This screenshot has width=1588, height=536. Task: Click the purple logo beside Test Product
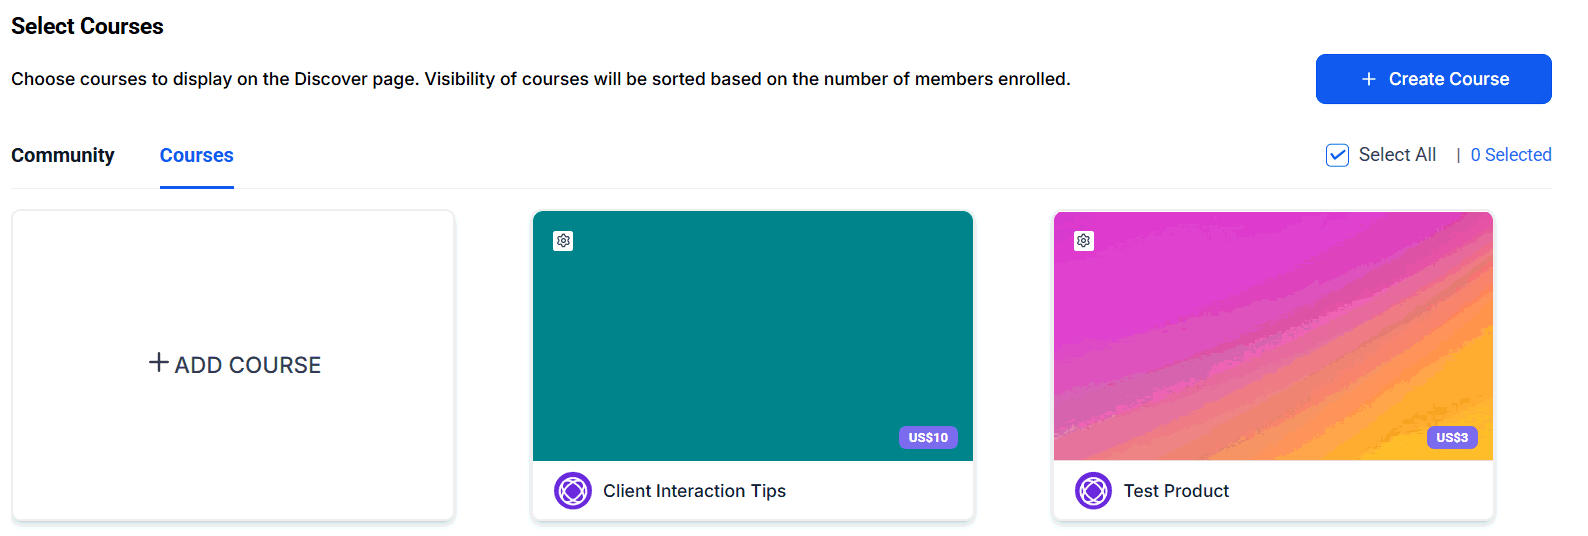(x=1093, y=491)
